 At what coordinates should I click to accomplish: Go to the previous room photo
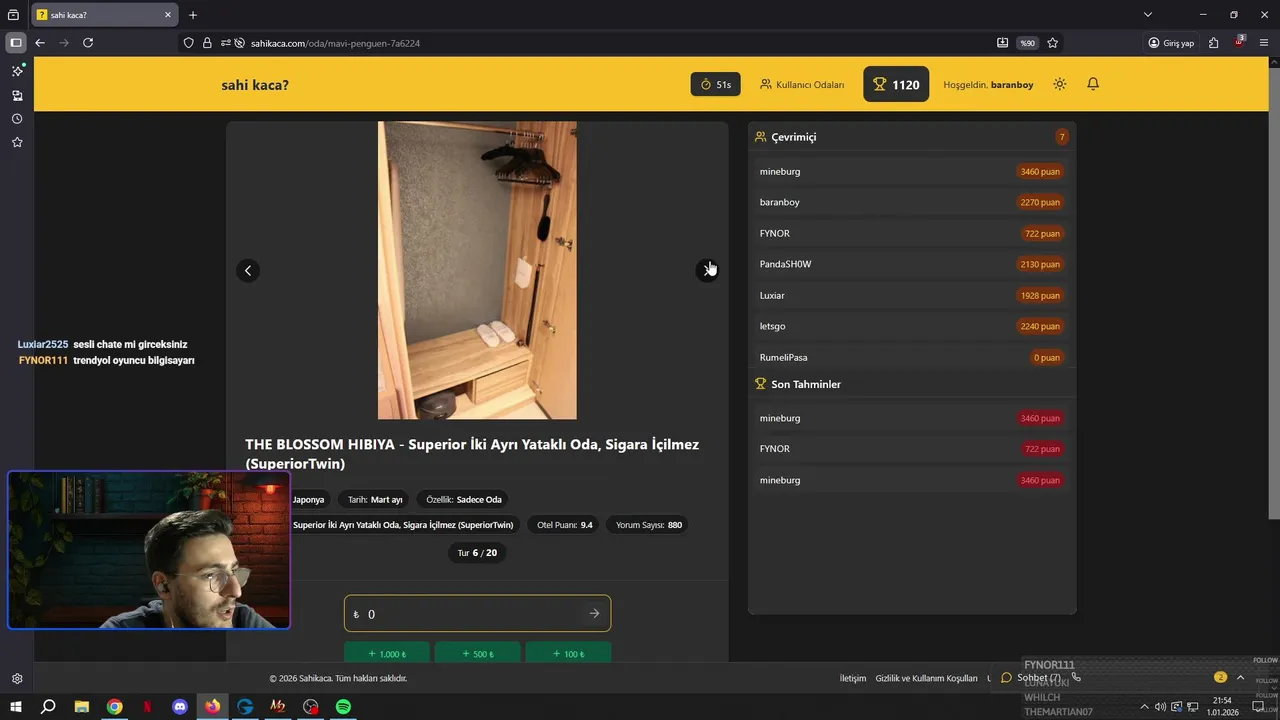click(x=248, y=271)
